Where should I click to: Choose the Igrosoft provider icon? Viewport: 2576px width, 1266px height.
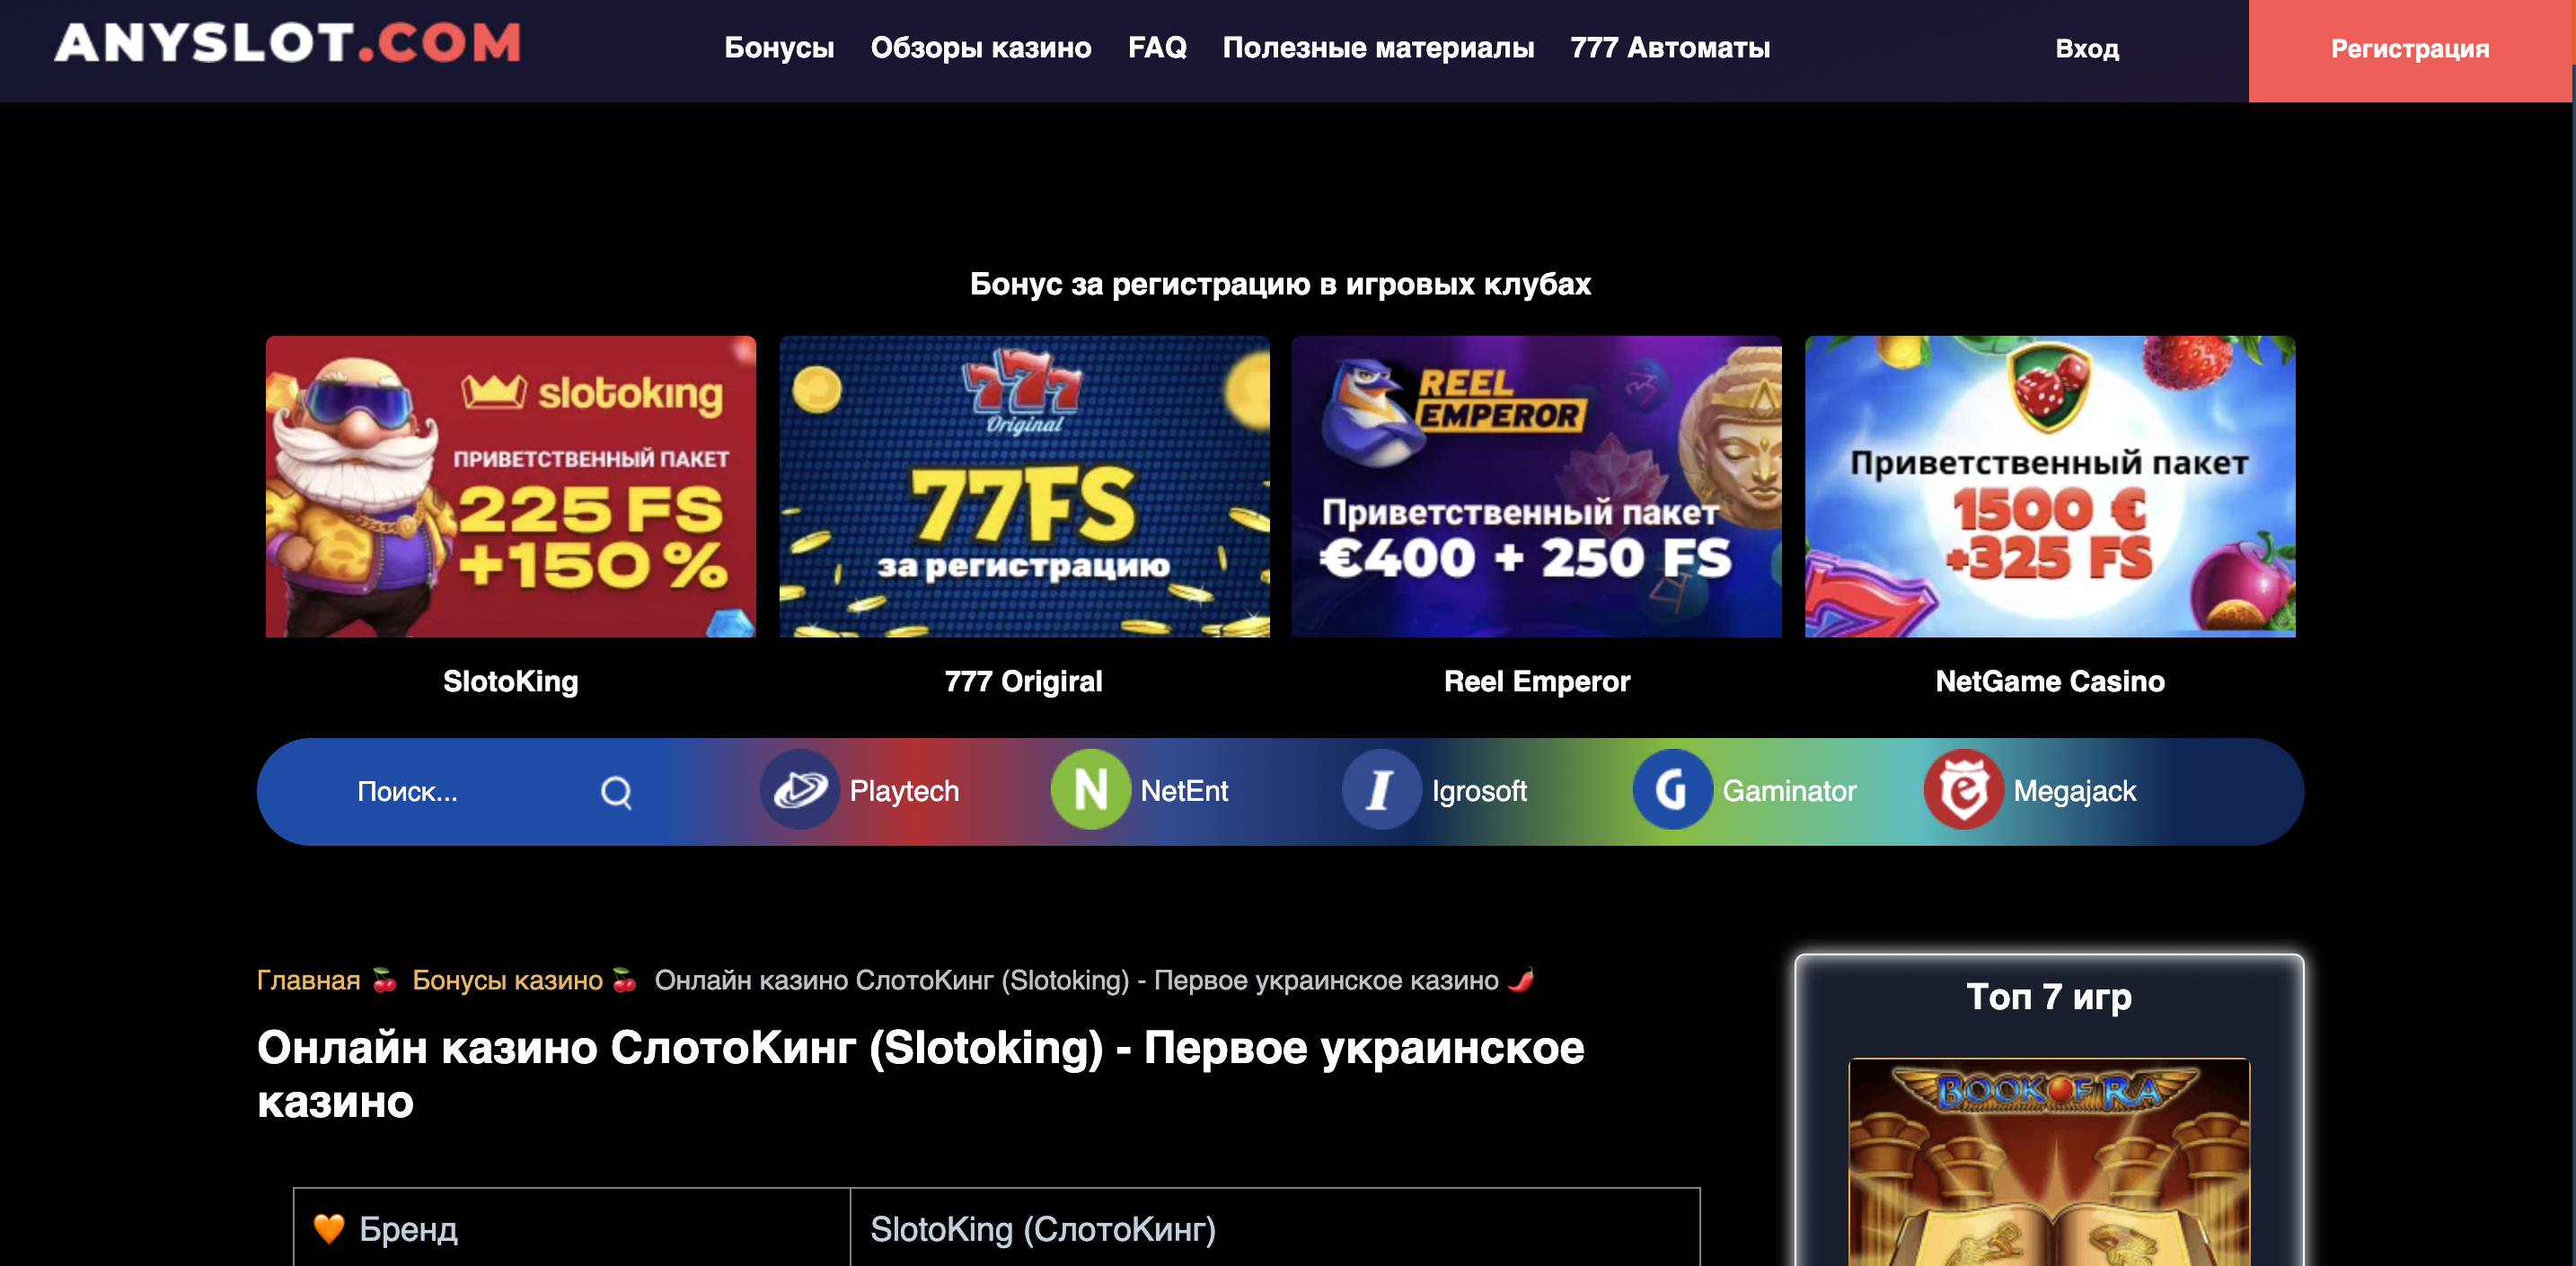click(x=1381, y=790)
